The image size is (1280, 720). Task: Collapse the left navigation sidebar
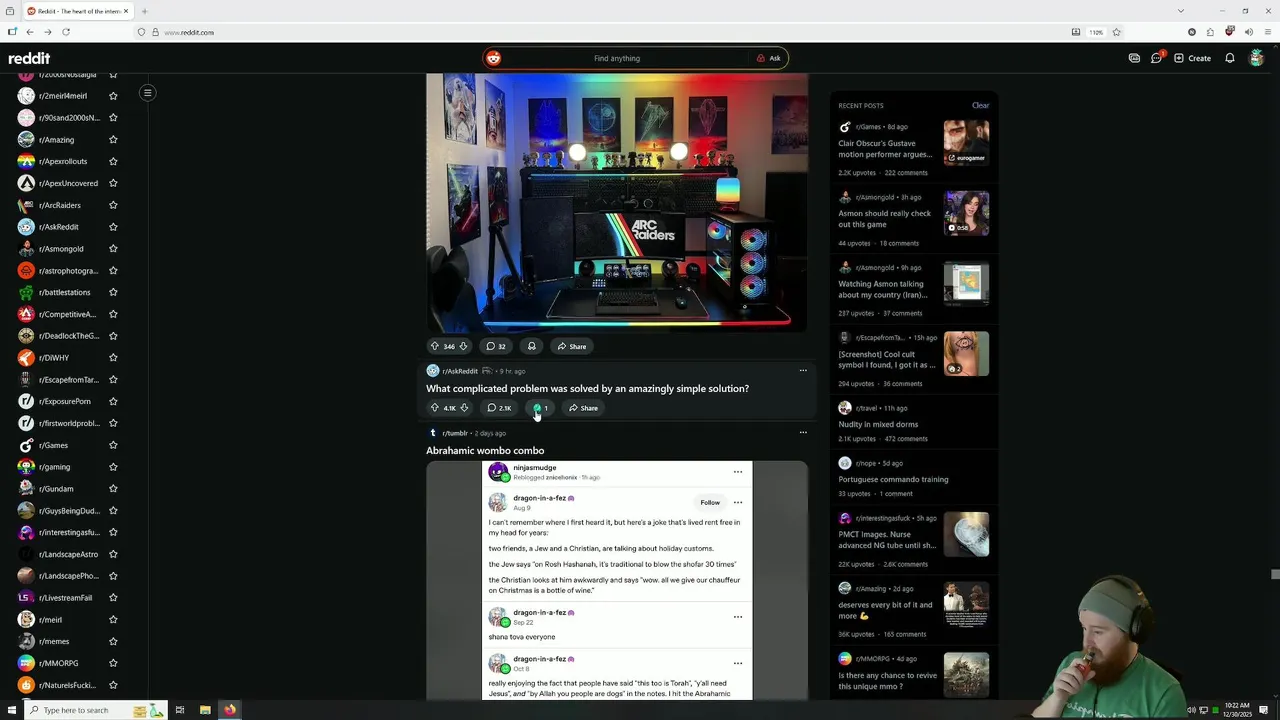click(147, 93)
